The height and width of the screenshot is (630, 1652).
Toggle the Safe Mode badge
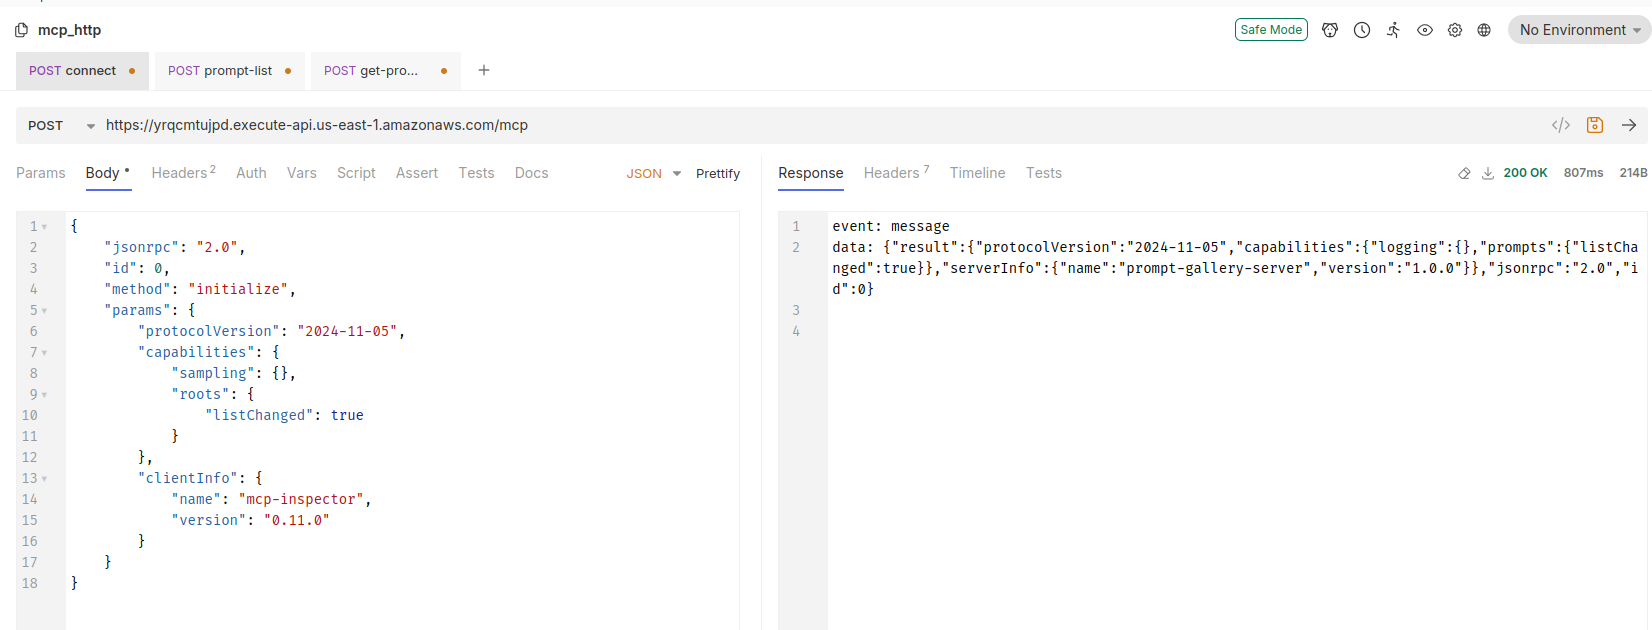1271,30
